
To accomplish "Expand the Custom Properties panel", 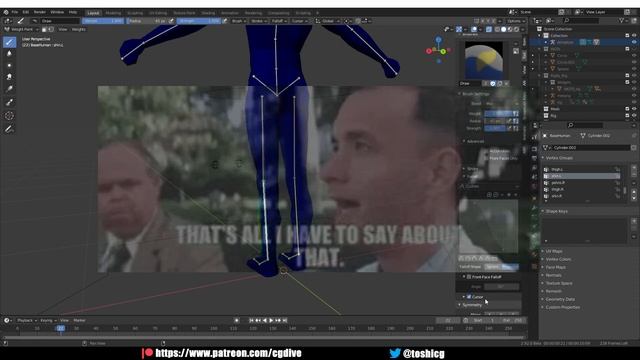I will [562, 307].
